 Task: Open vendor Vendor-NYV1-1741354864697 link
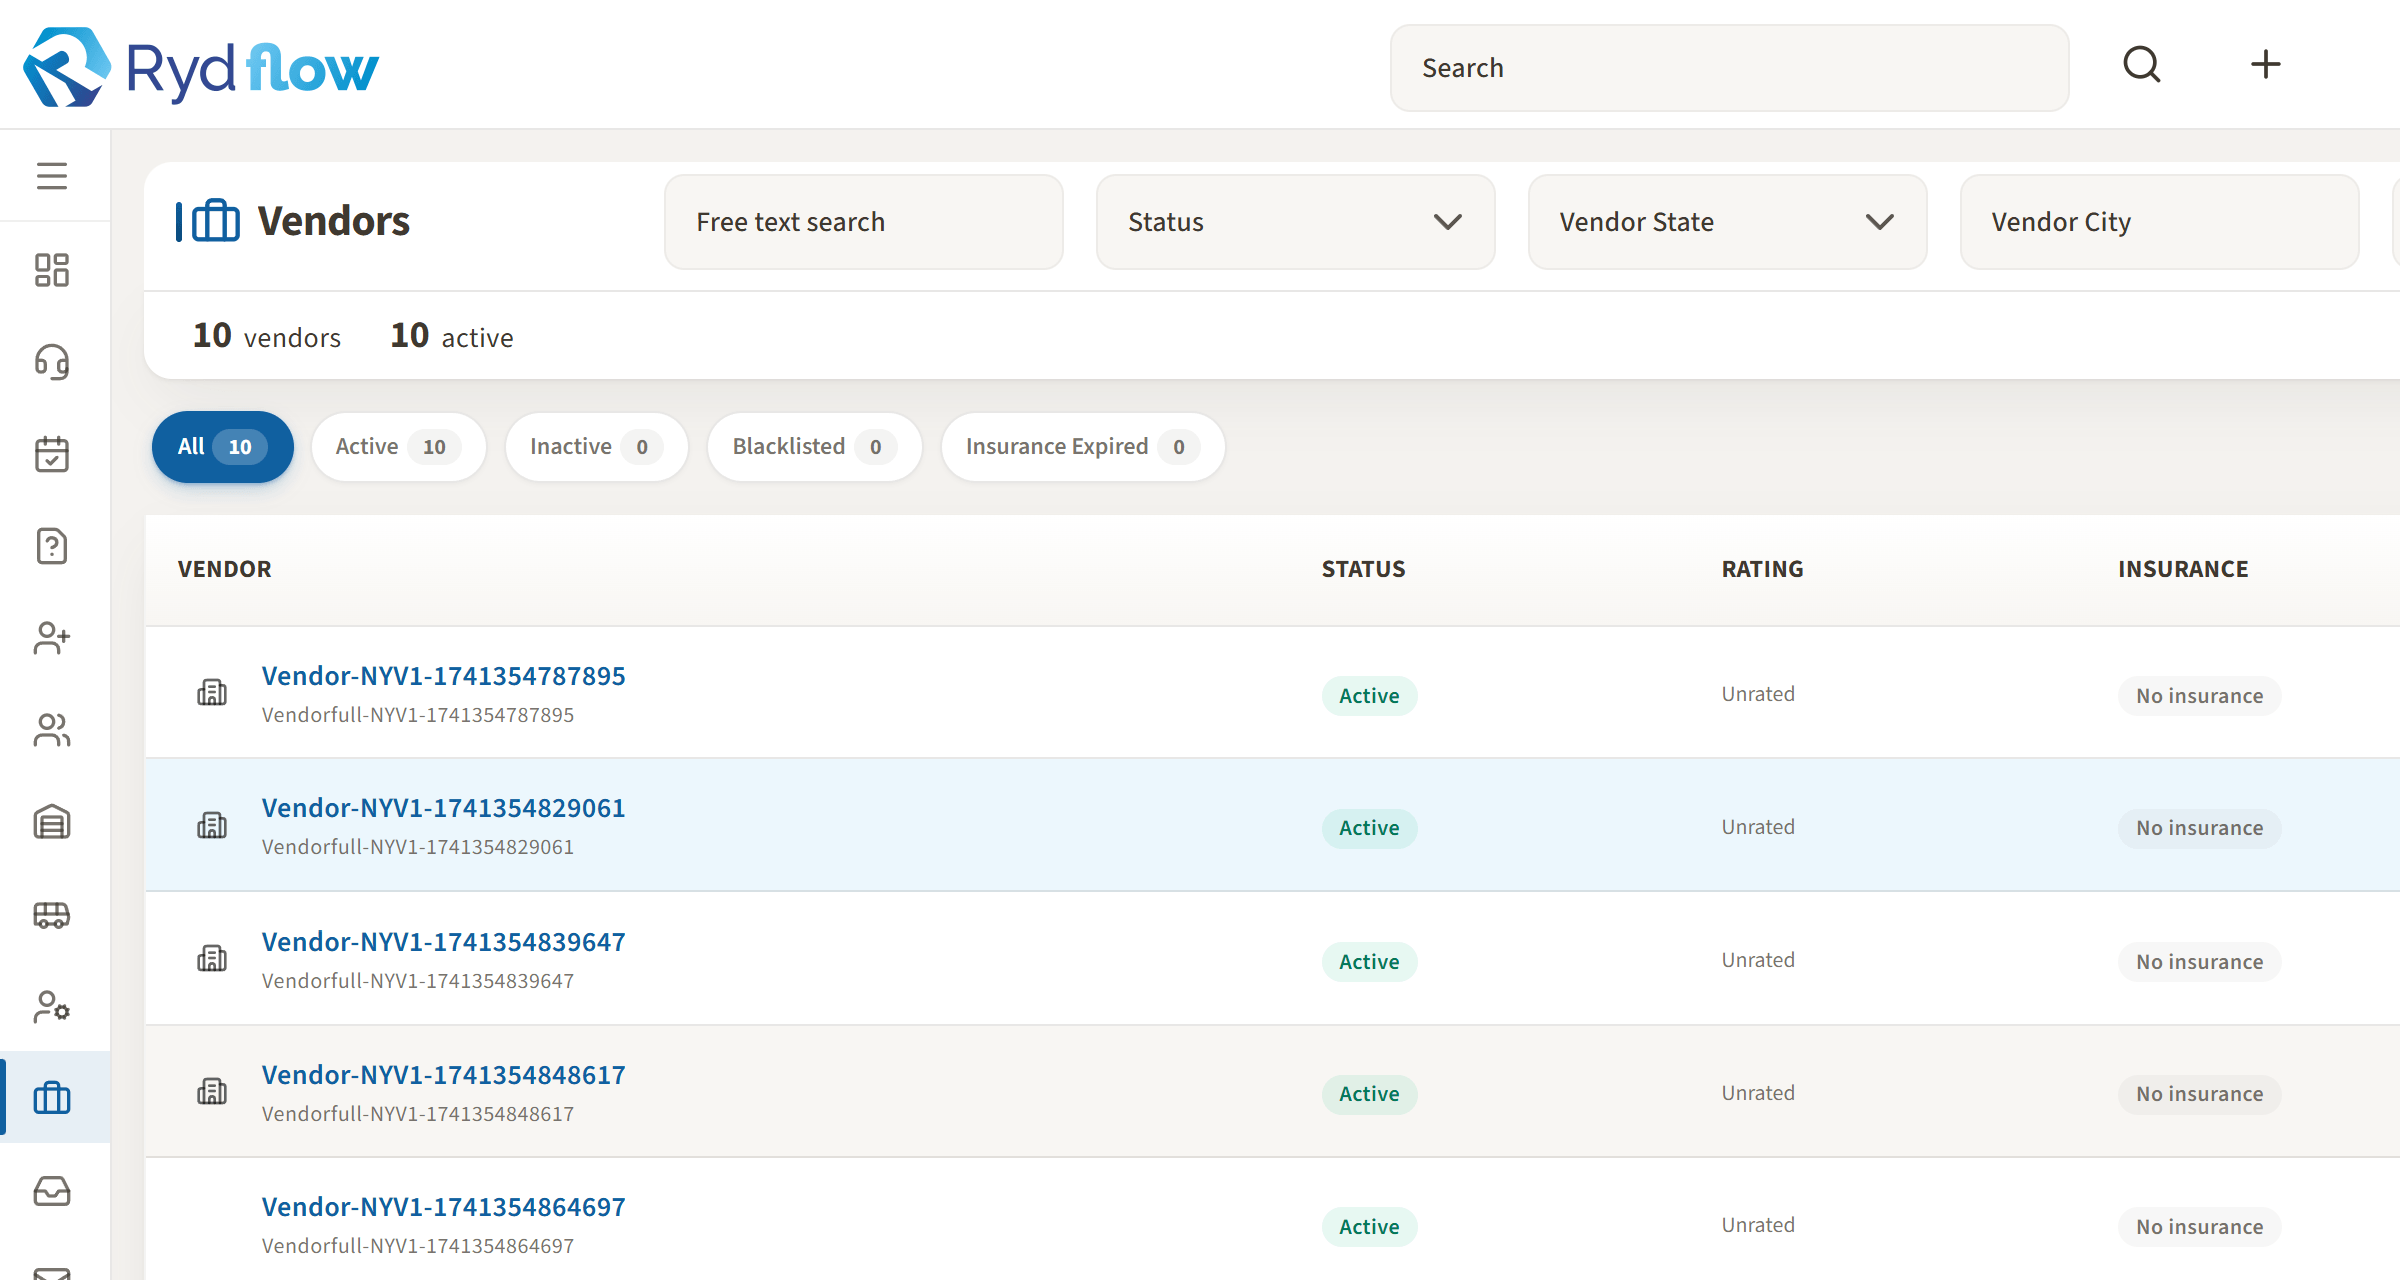(443, 1207)
